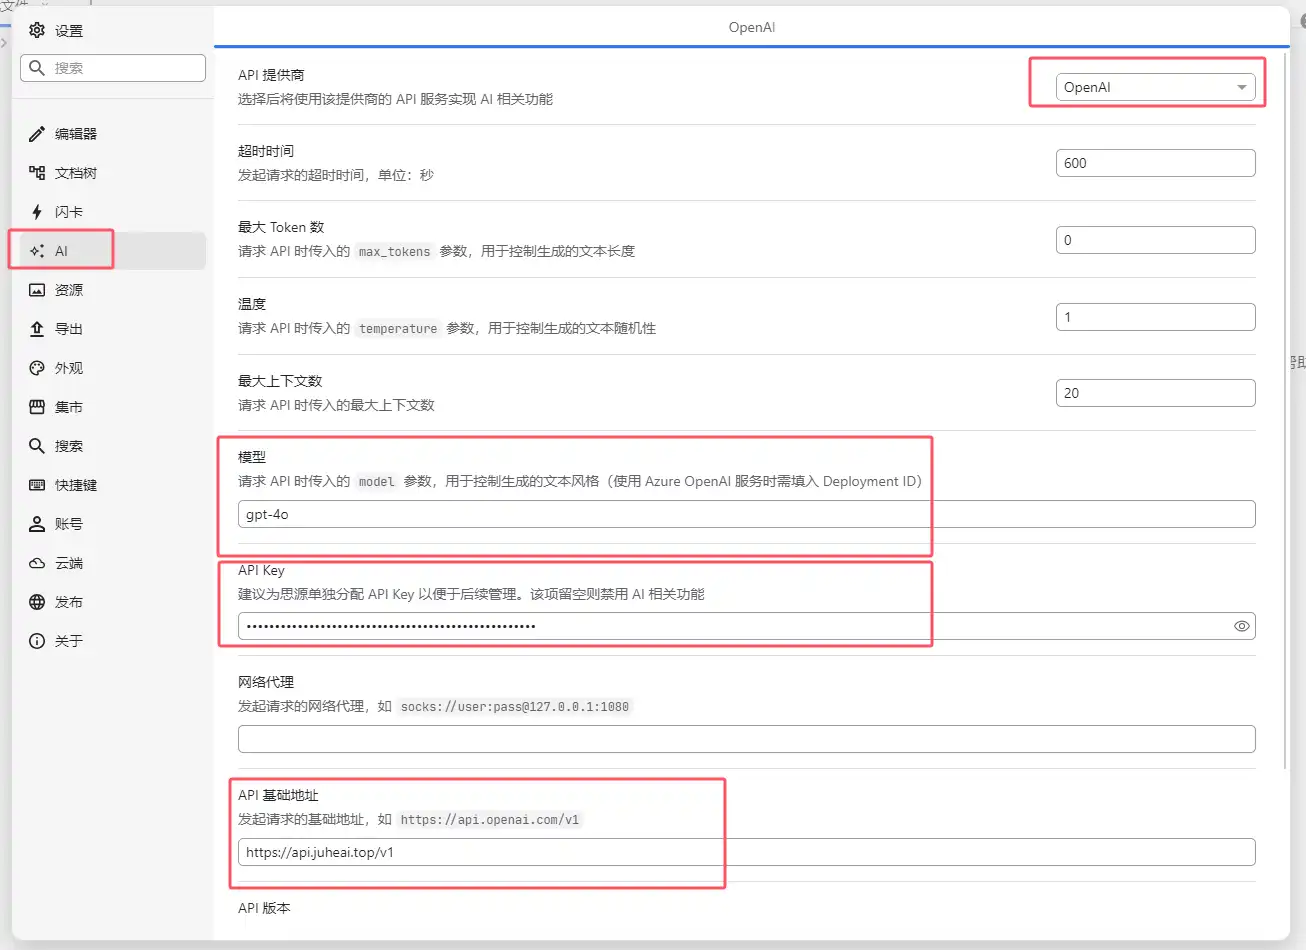Expand the OpenAI provider selector
The image size is (1306, 950).
pyautogui.click(x=1155, y=87)
